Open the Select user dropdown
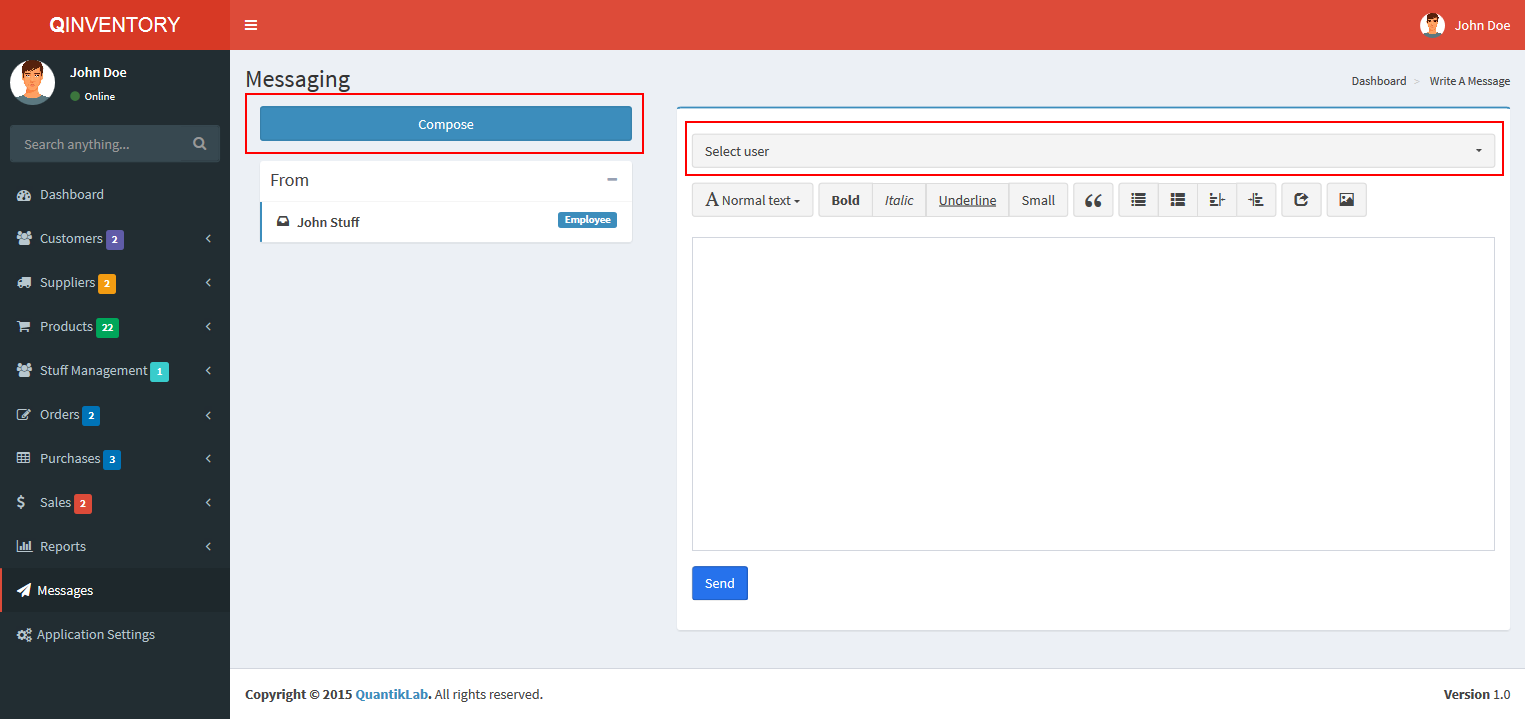Viewport: 1525px width, 719px height. (x=1093, y=151)
